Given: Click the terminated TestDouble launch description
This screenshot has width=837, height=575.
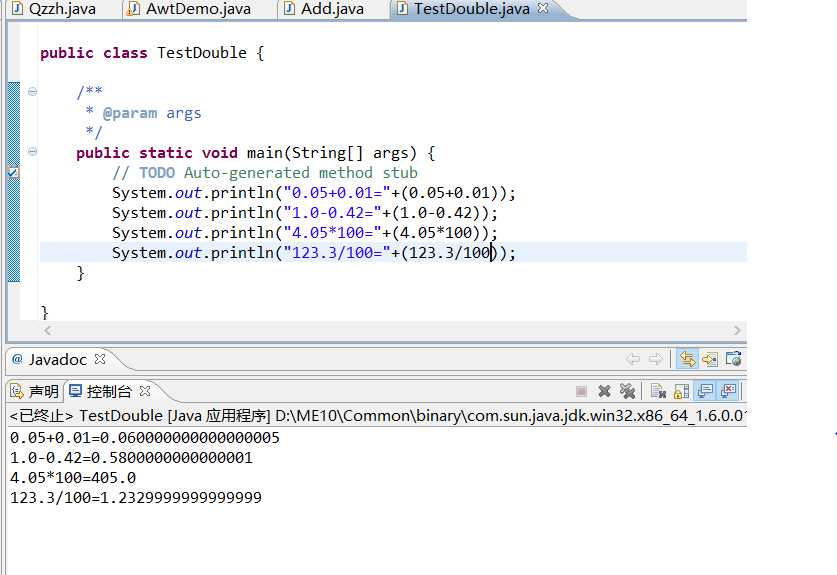Looking at the screenshot, I should [x=378, y=415].
